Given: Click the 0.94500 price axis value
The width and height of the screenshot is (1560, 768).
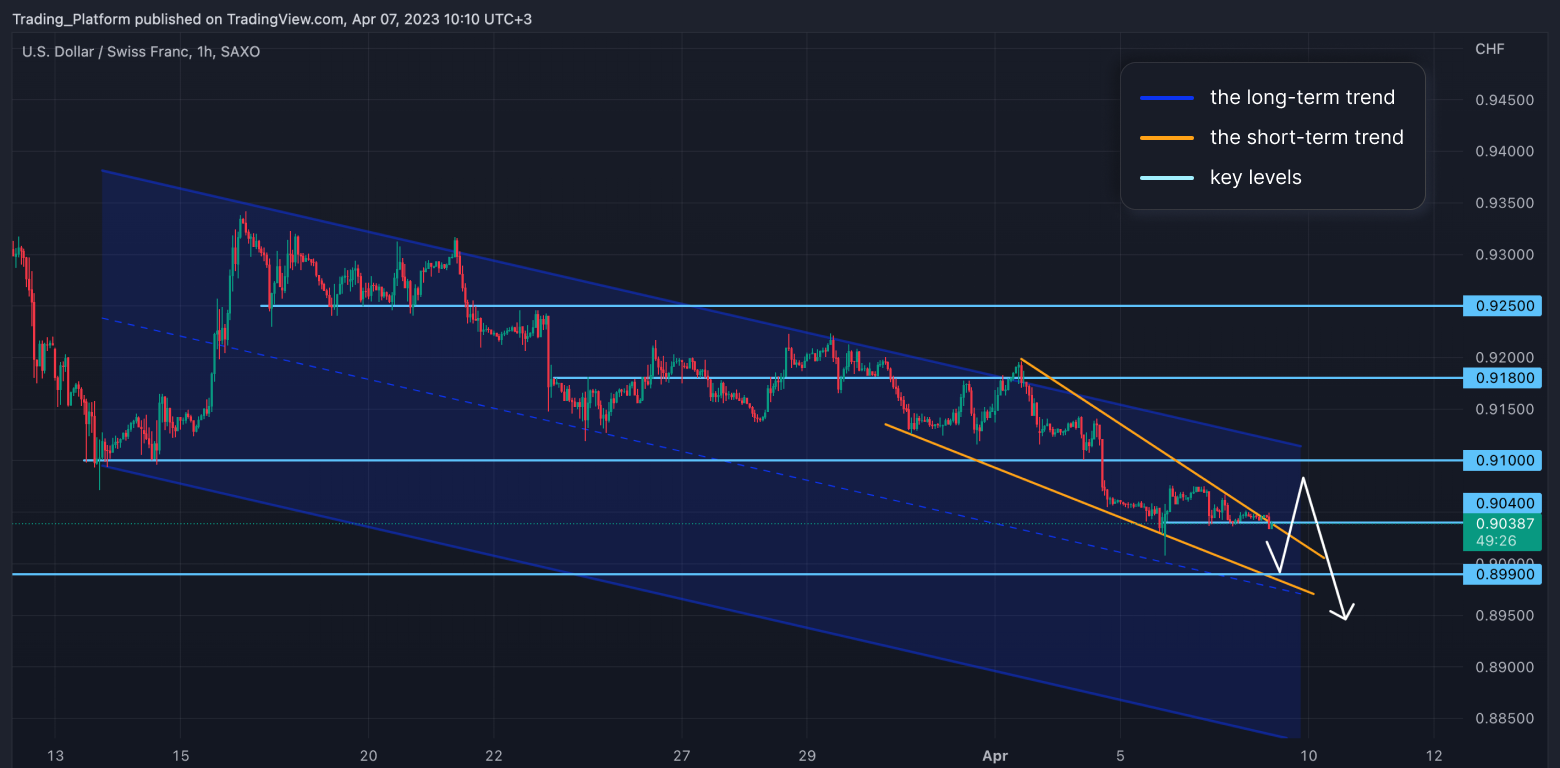Looking at the screenshot, I should click(1505, 100).
